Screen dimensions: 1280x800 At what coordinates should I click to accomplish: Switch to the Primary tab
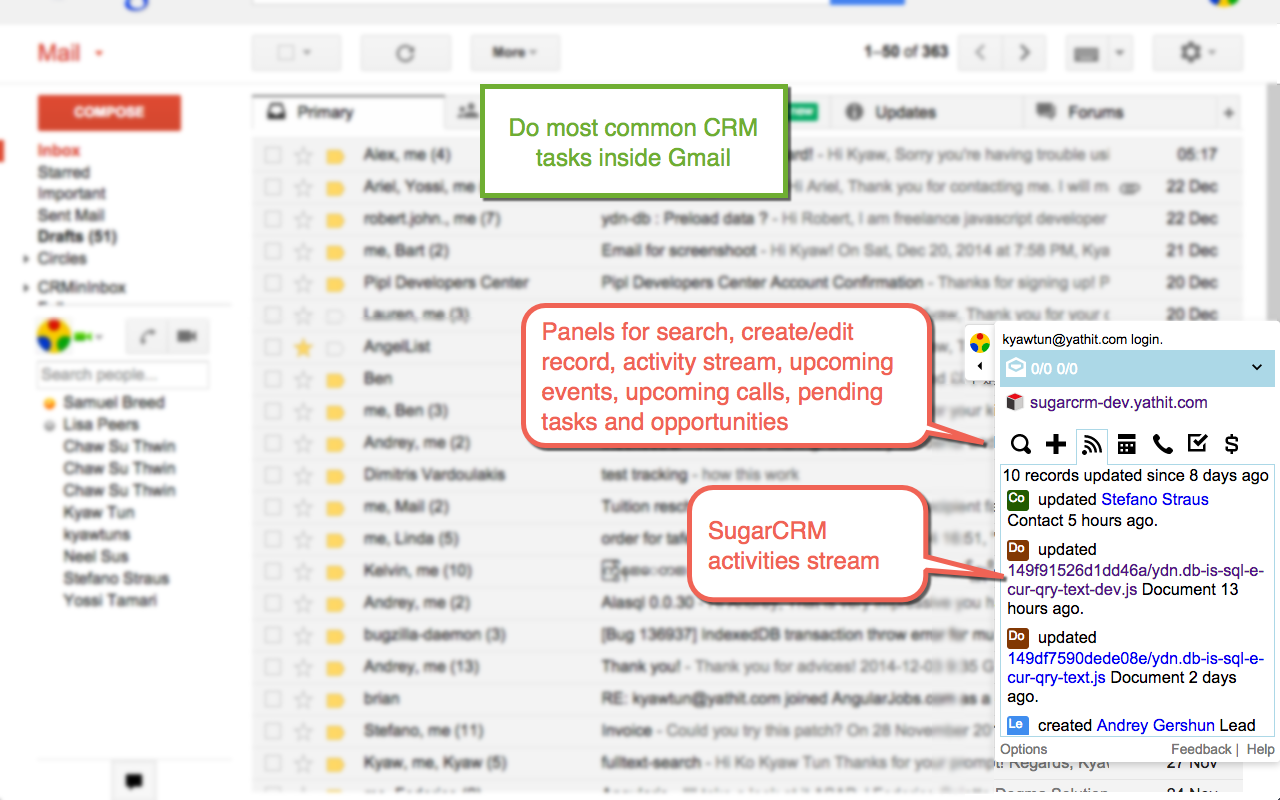(x=348, y=113)
